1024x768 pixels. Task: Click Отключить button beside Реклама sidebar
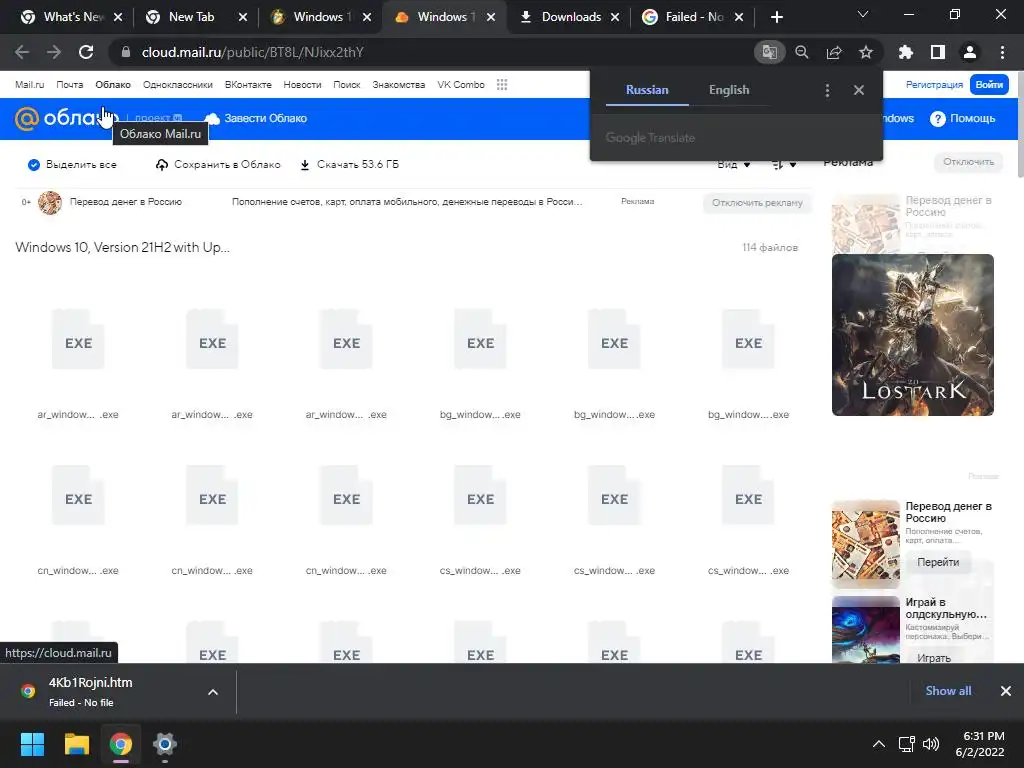(968, 162)
